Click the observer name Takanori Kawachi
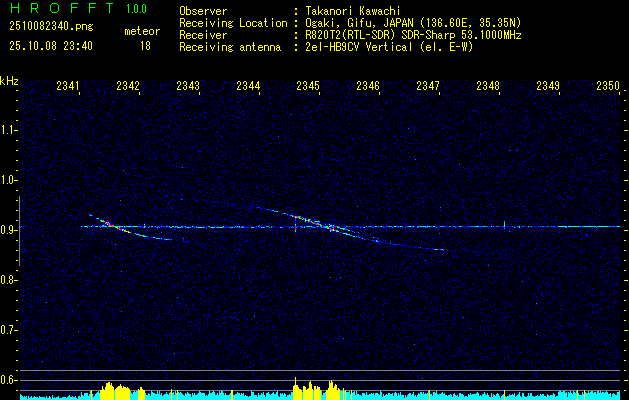 coord(352,11)
